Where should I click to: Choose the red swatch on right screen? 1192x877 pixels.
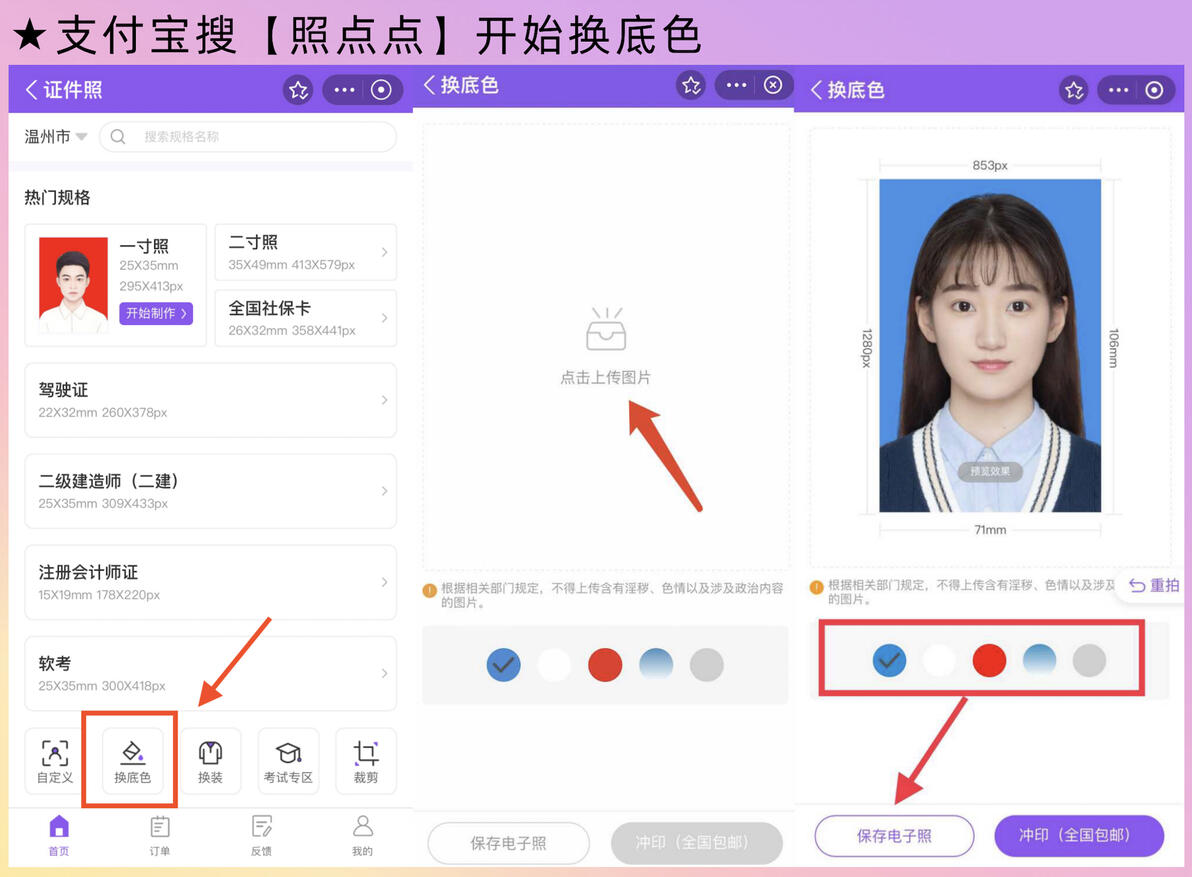989,660
